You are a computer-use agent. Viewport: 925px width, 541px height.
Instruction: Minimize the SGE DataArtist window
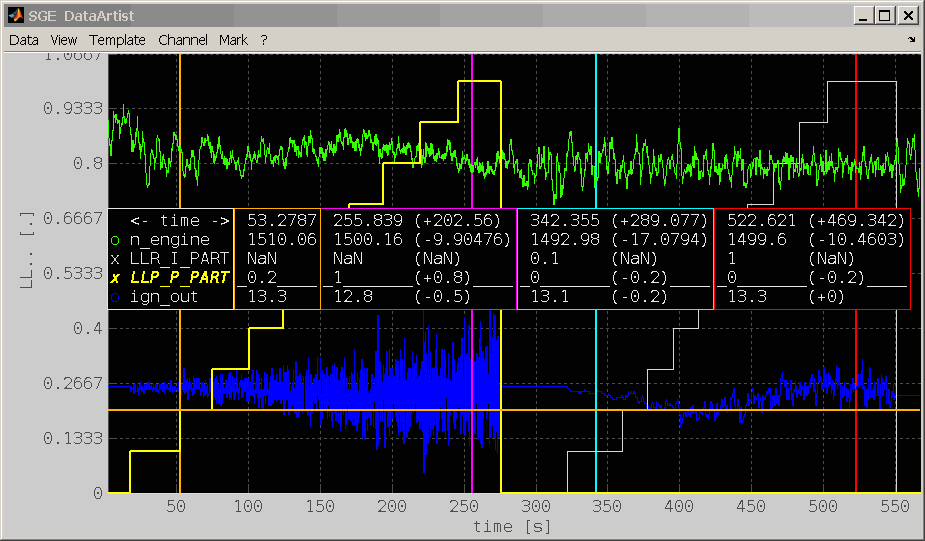point(864,16)
